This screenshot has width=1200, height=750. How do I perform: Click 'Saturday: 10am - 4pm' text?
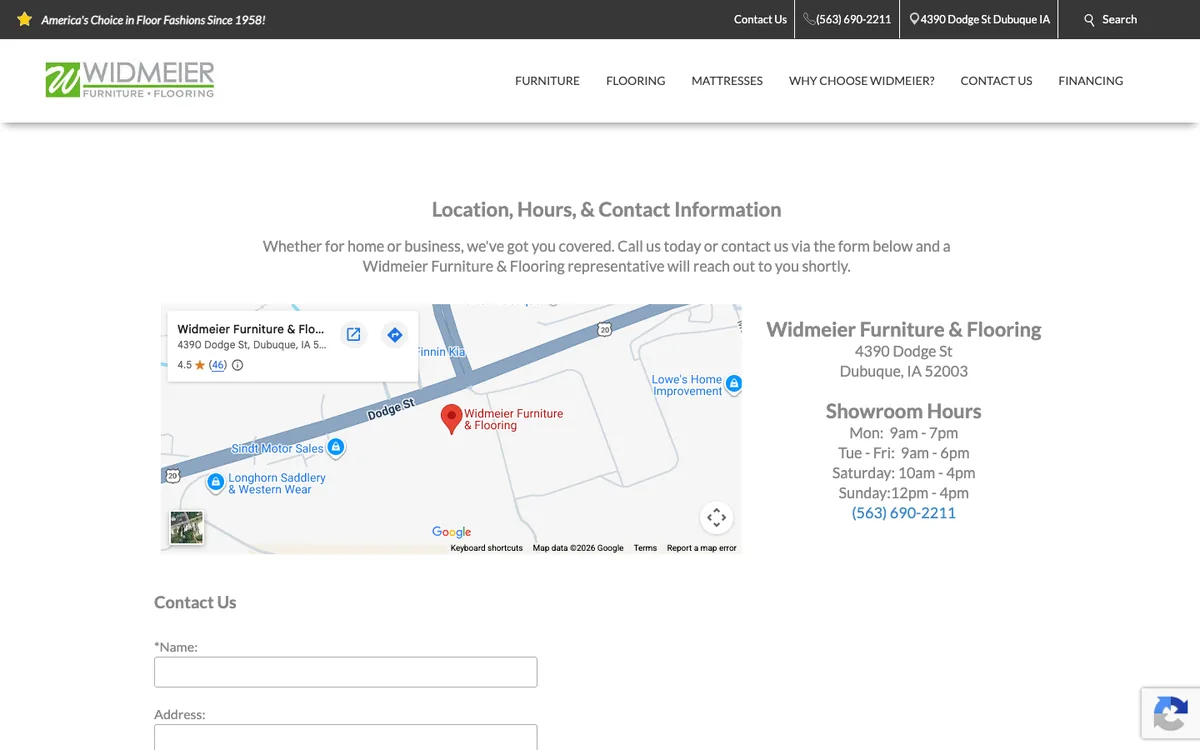click(904, 473)
